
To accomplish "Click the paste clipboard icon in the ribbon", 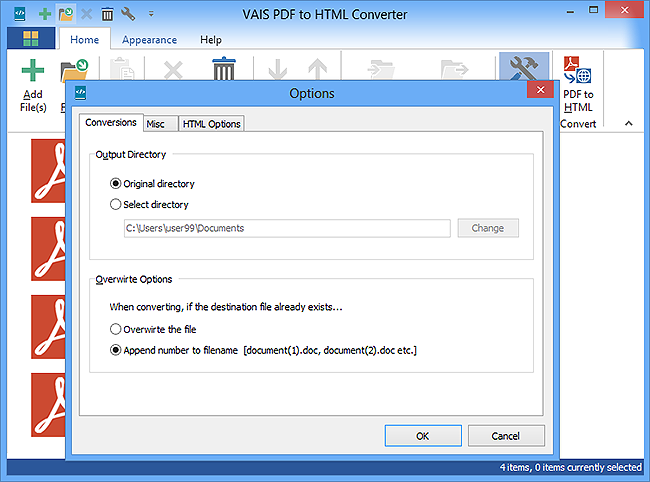I will pyautogui.click(x=122, y=68).
